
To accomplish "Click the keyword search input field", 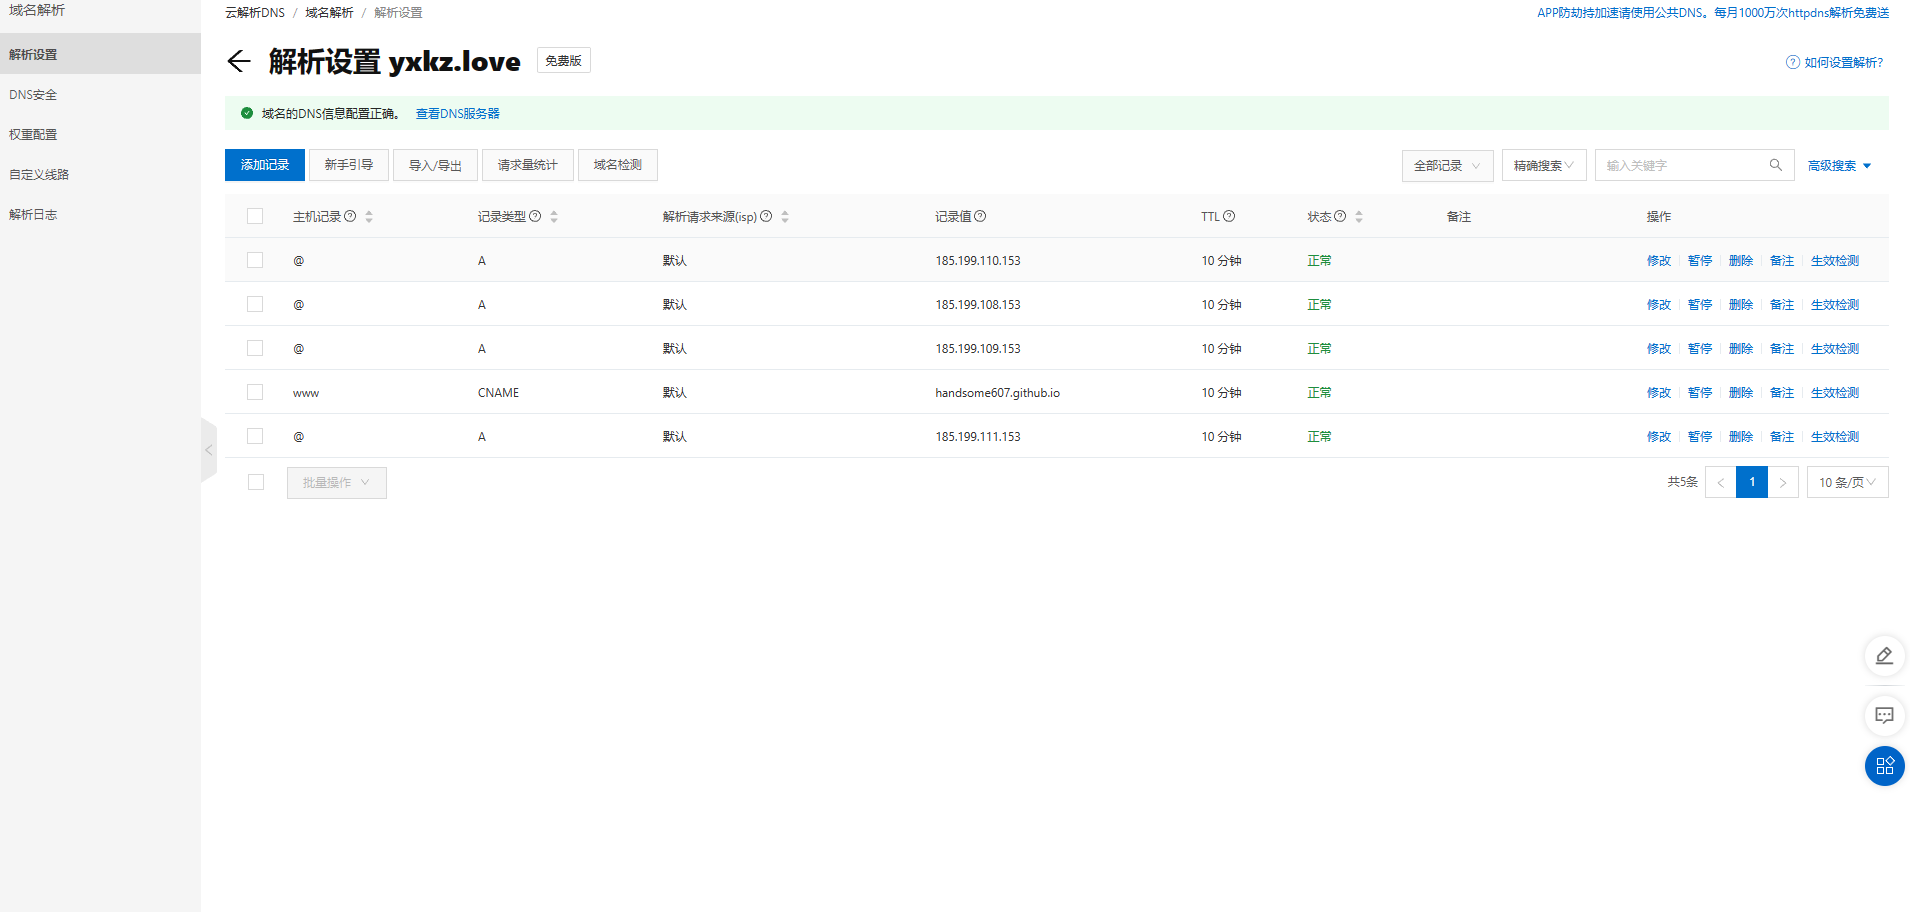I will point(1690,165).
